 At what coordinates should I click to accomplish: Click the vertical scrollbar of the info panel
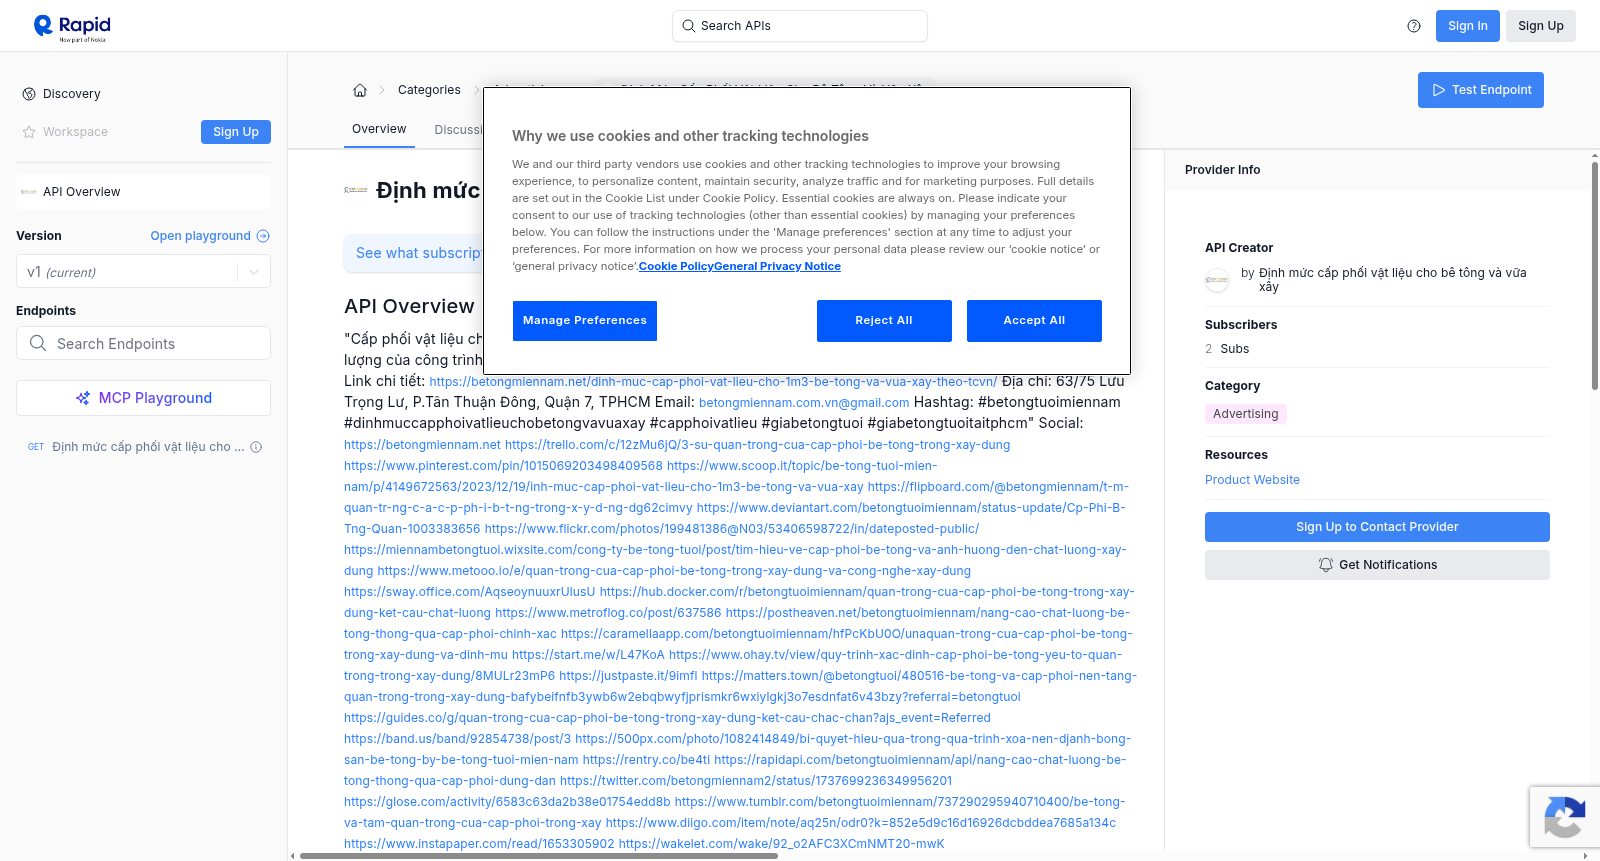click(x=1594, y=275)
